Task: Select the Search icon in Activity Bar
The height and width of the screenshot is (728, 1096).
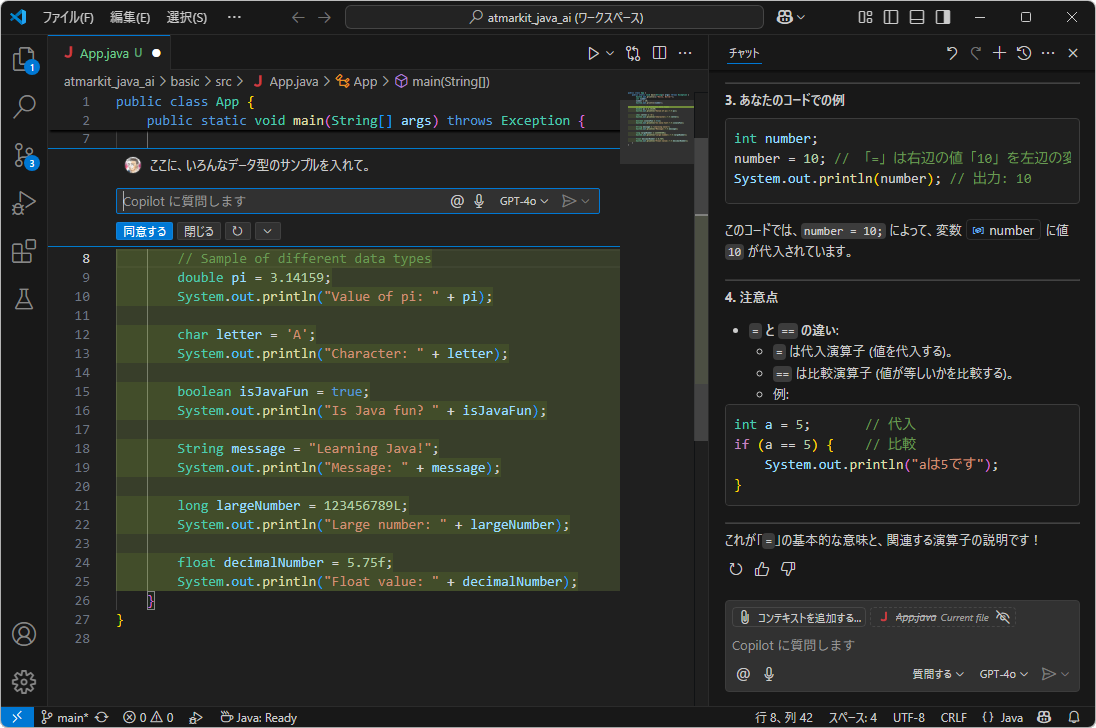Action: [23, 107]
